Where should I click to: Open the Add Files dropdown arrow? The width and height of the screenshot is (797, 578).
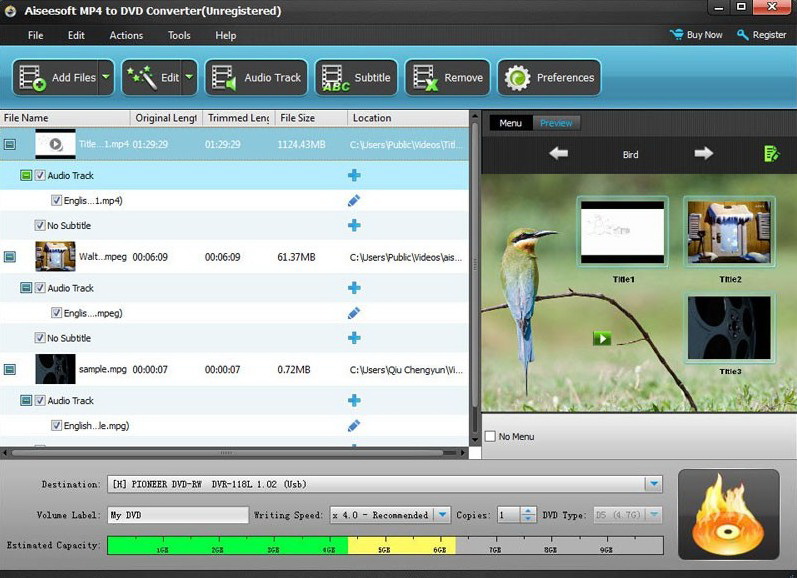tap(106, 78)
